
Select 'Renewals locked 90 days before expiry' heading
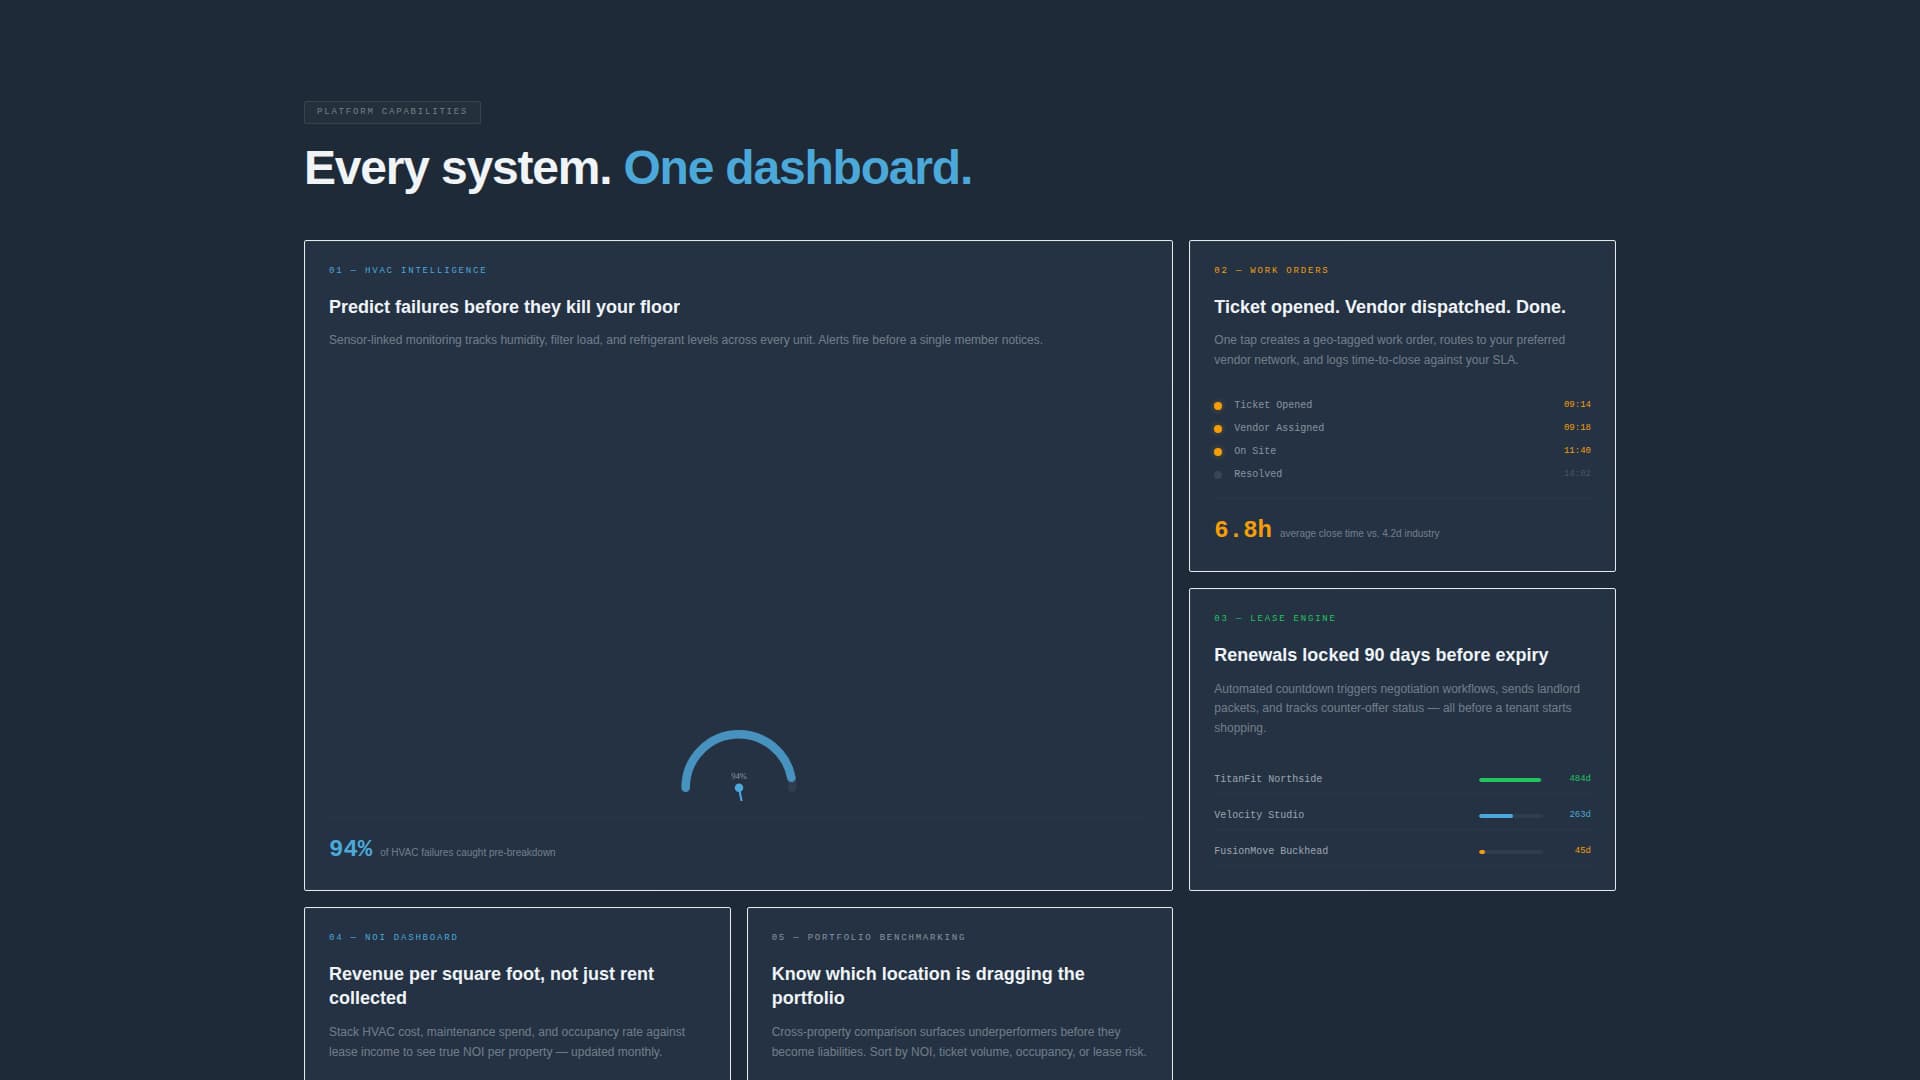[x=1380, y=655]
